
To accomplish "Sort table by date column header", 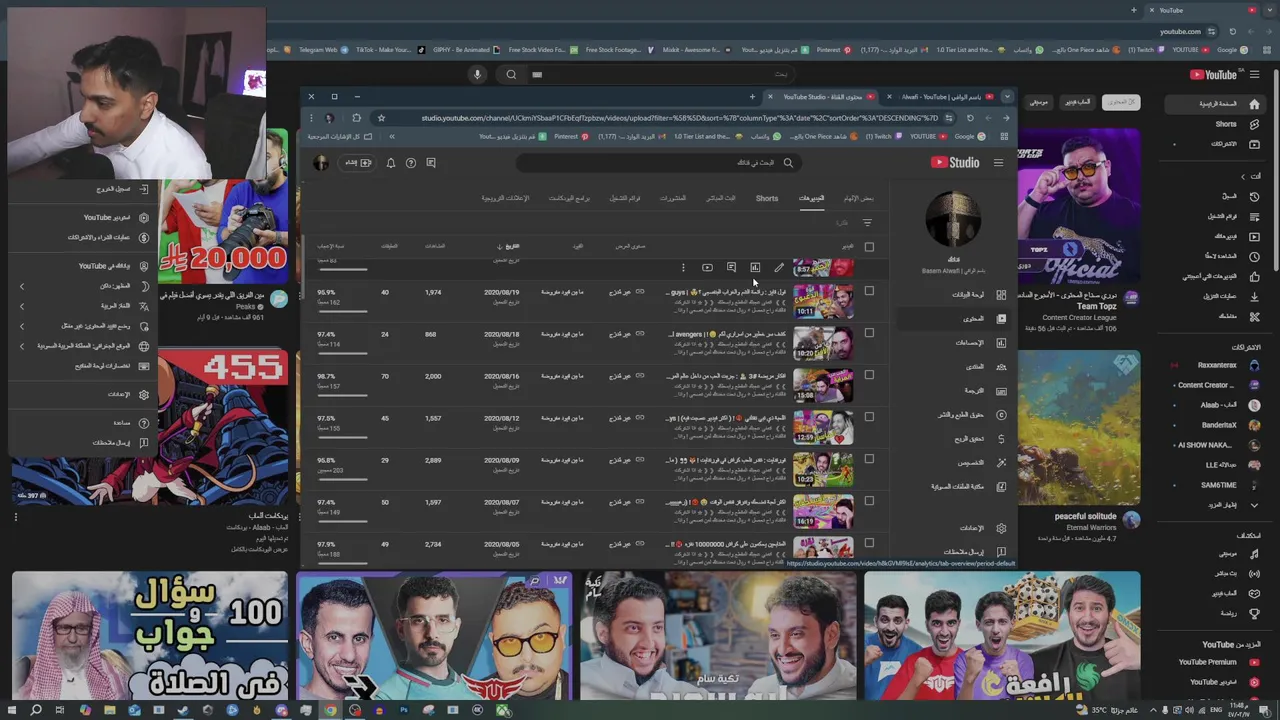I will tap(509, 246).
